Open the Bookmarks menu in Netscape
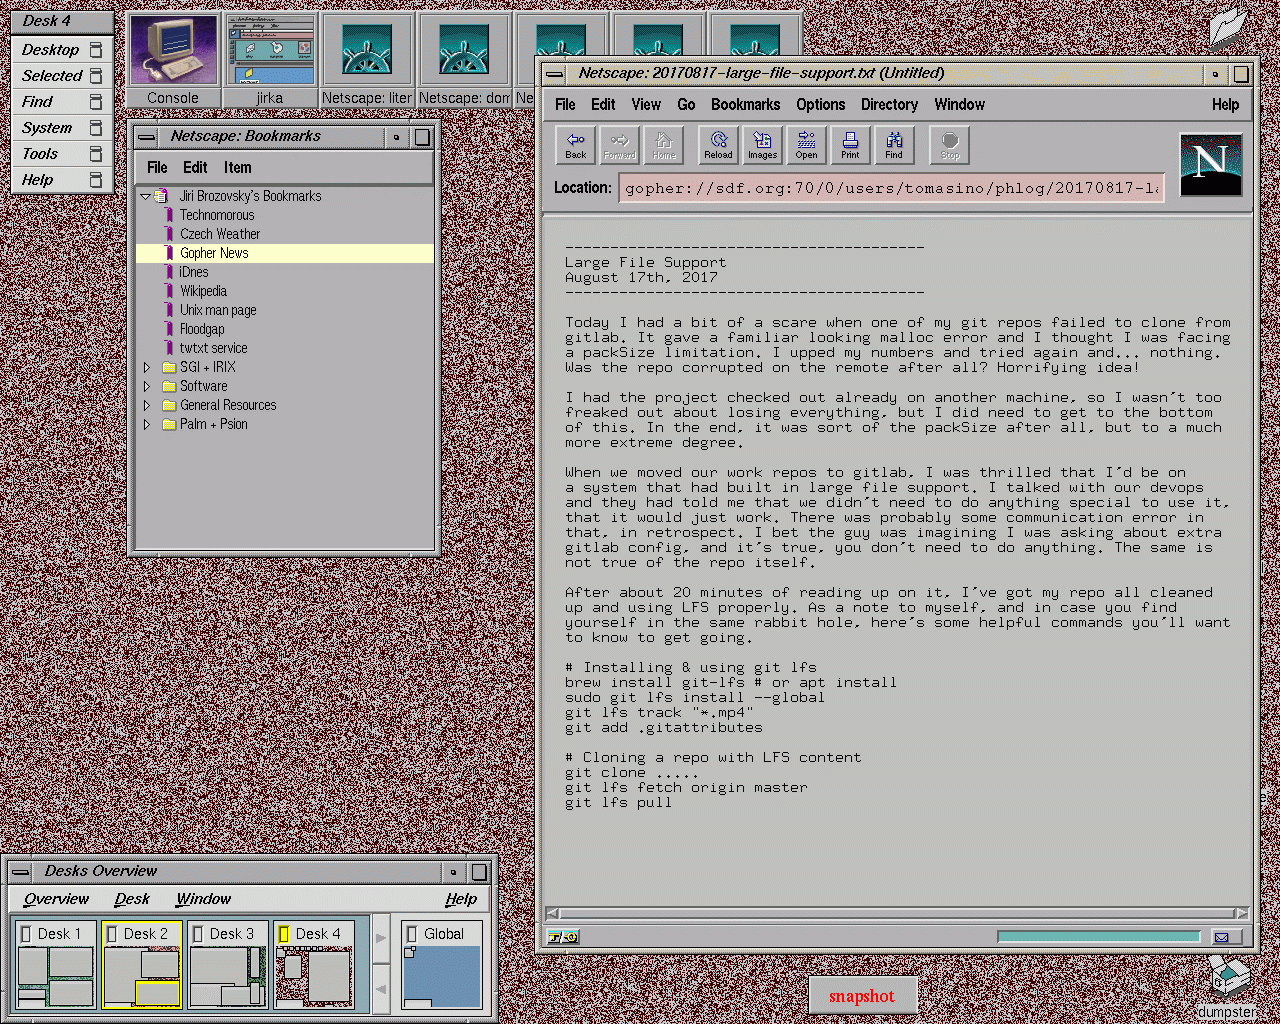 coord(745,104)
